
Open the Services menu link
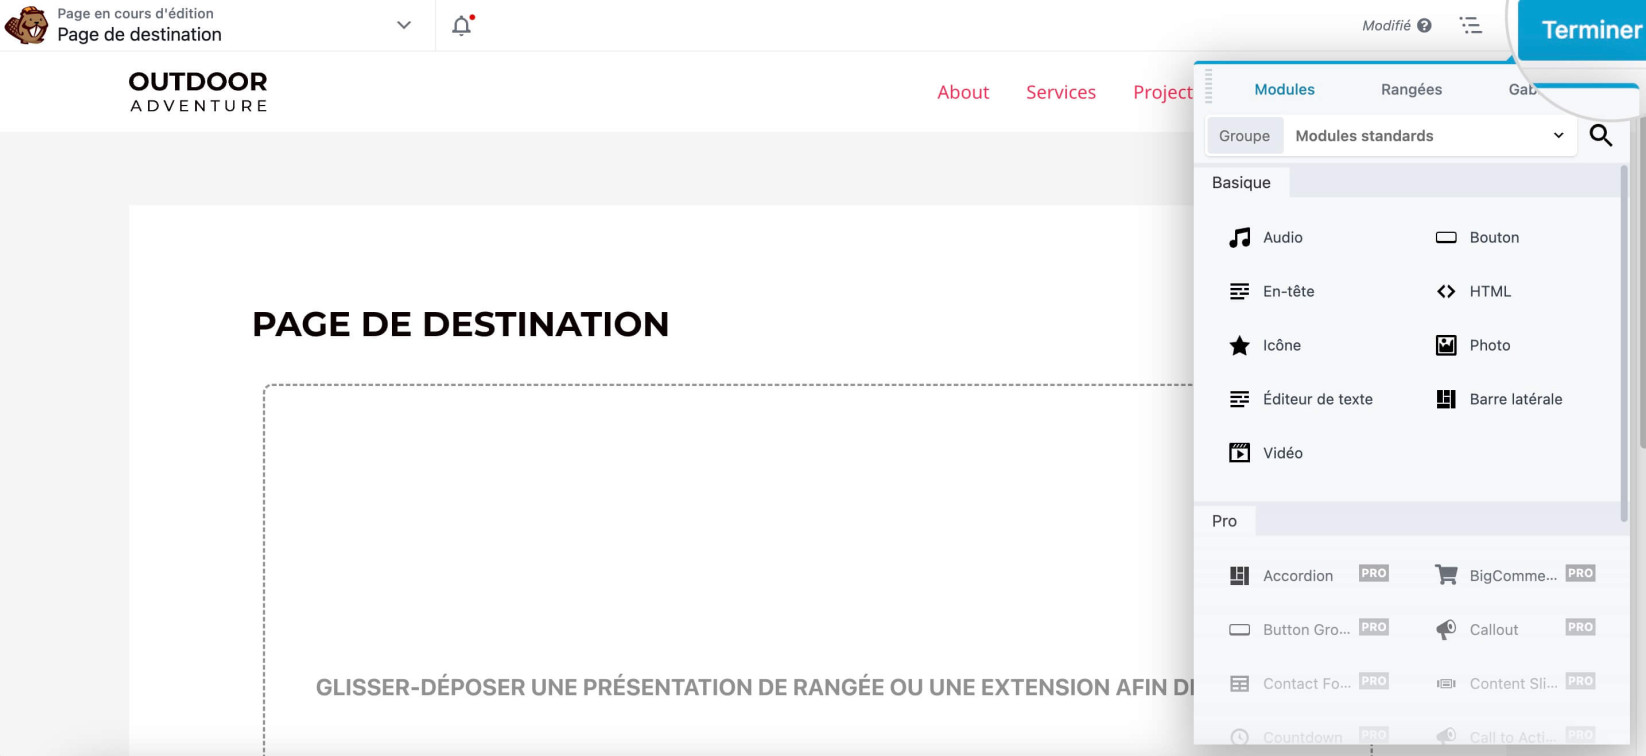coord(1061,92)
